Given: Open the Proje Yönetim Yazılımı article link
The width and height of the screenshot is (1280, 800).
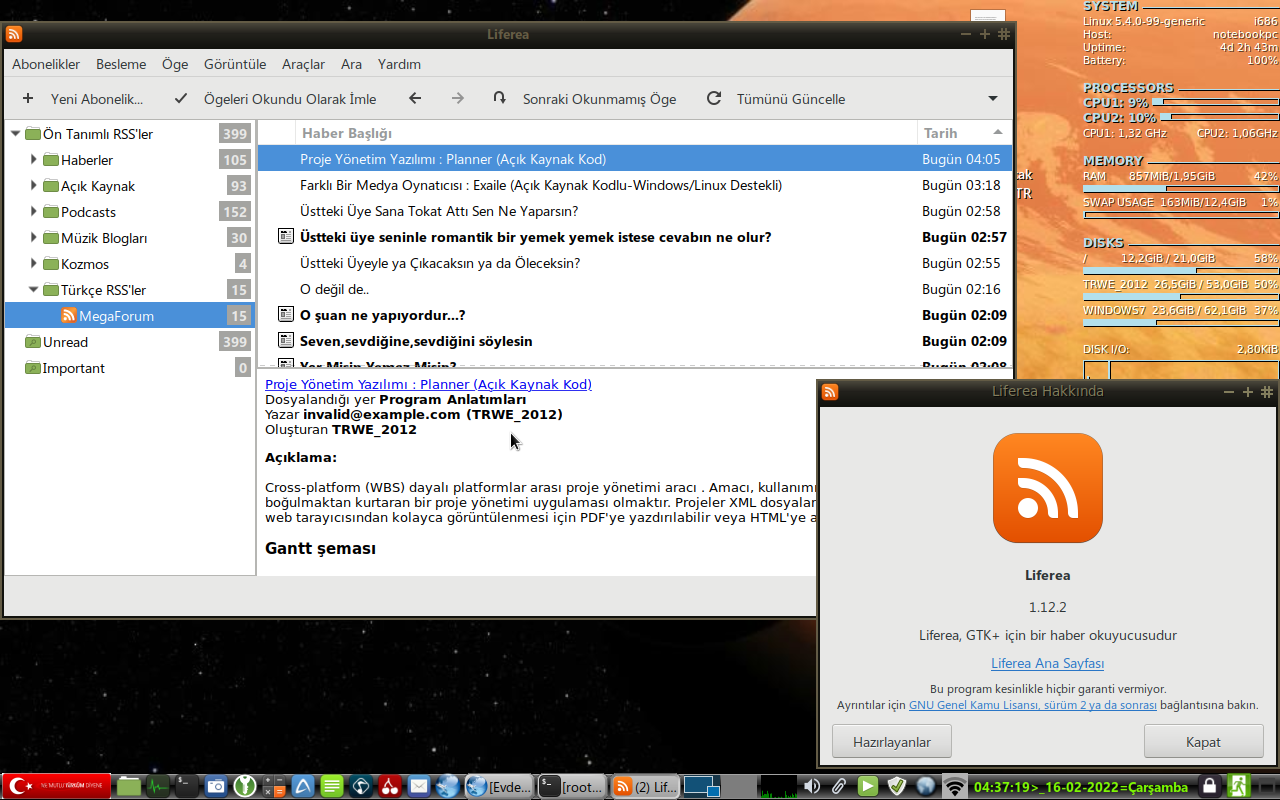Looking at the screenshot, I should click(x=428, y=384).
